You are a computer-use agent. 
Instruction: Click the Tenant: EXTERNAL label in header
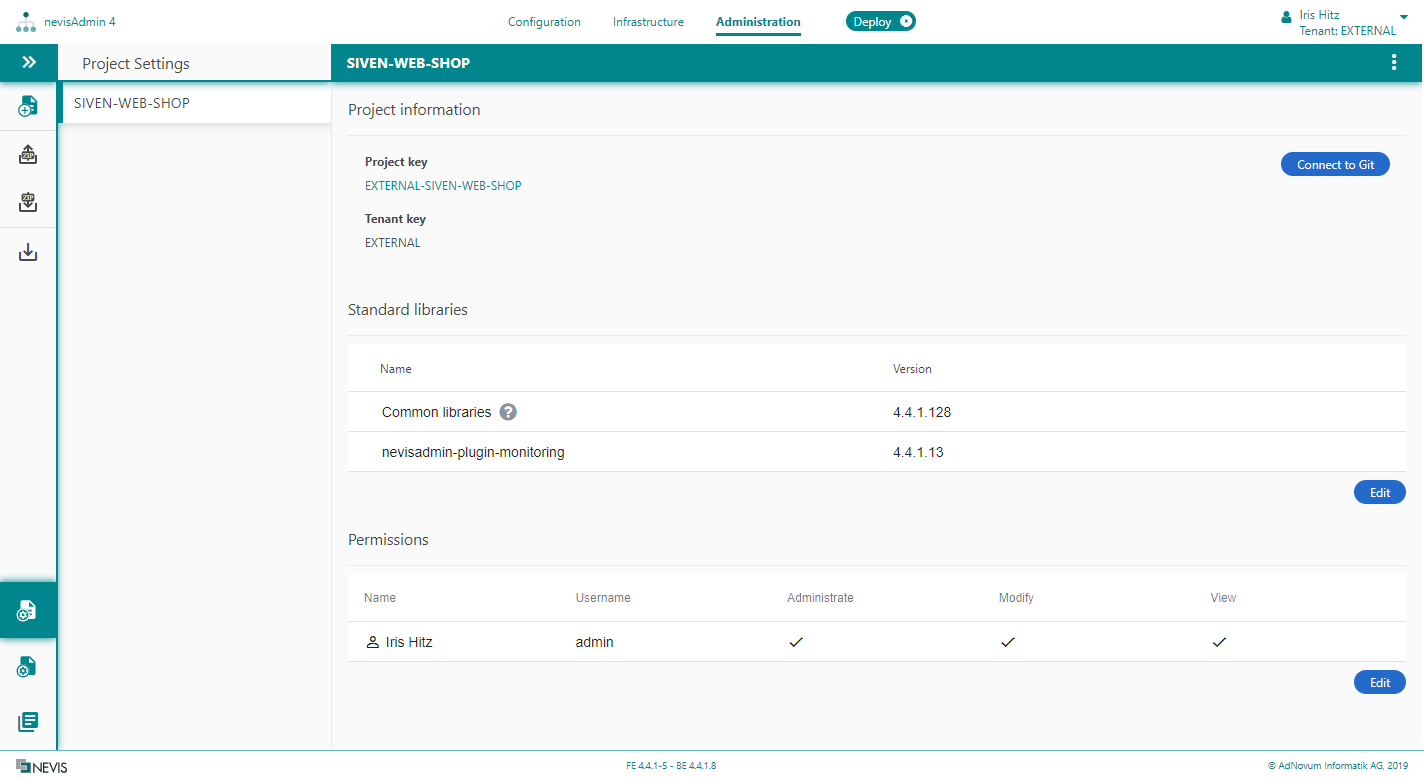click(x=1347, y=31)
